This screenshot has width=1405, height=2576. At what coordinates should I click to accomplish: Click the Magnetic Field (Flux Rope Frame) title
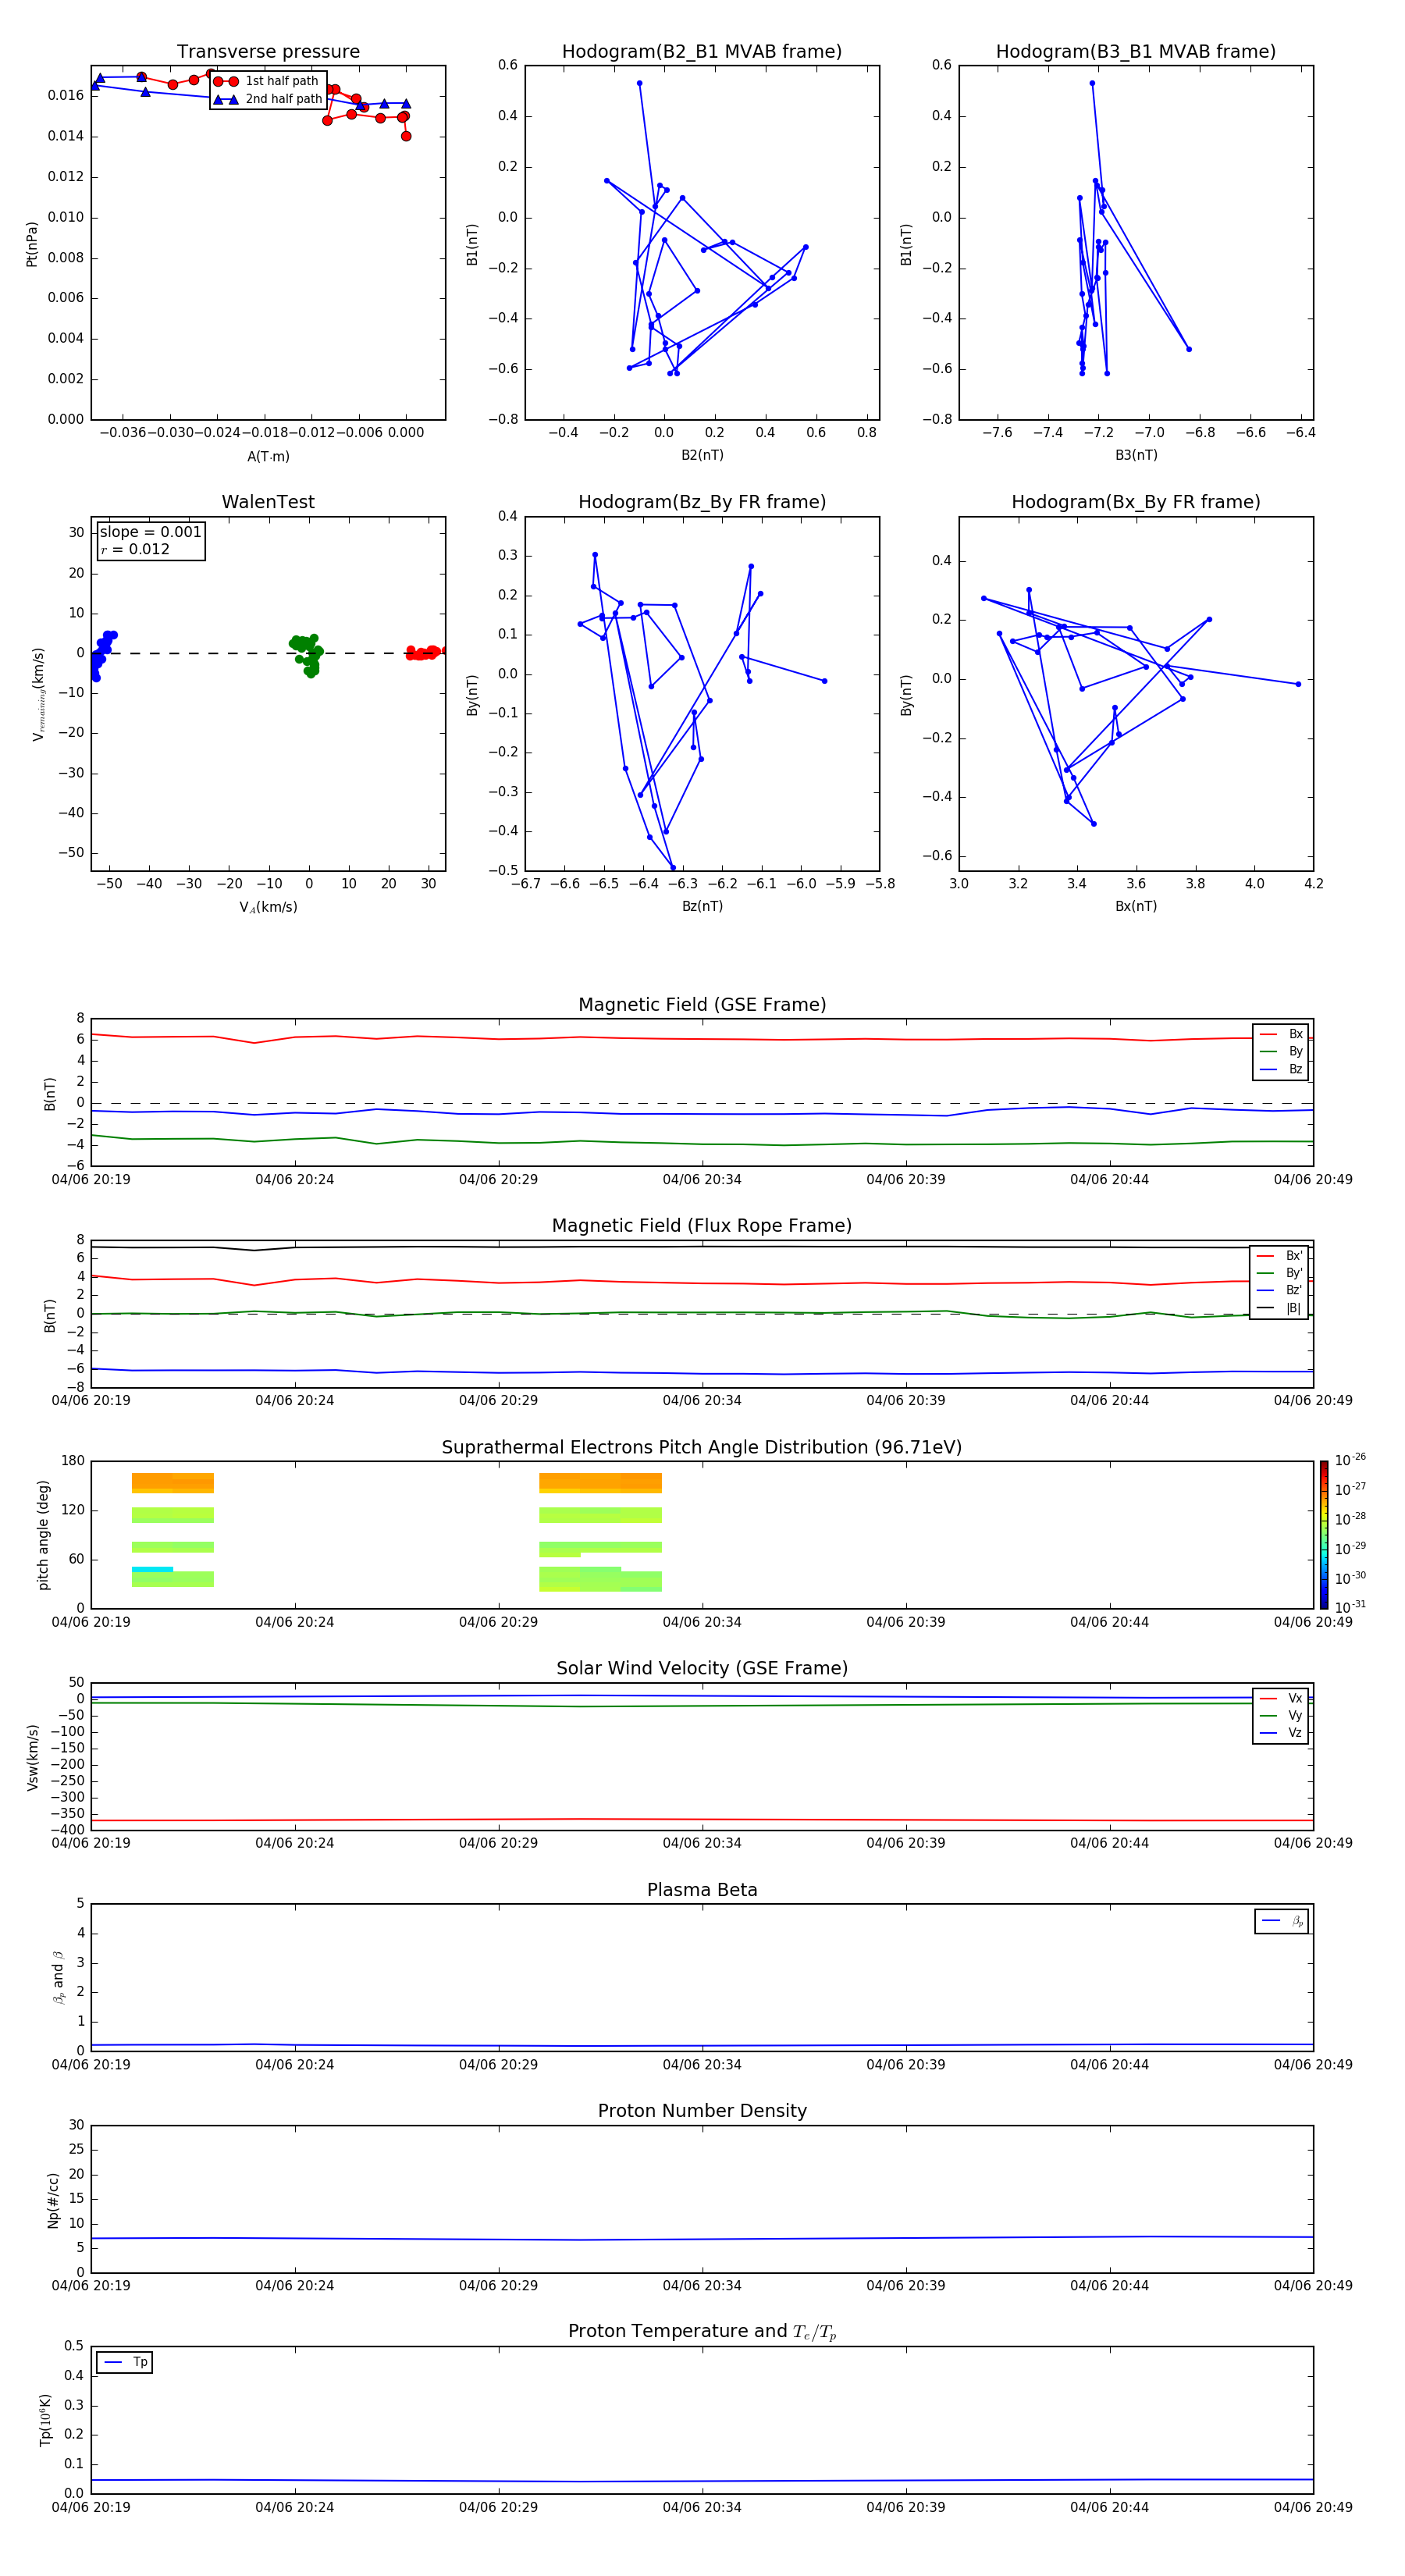point(702,1226)
